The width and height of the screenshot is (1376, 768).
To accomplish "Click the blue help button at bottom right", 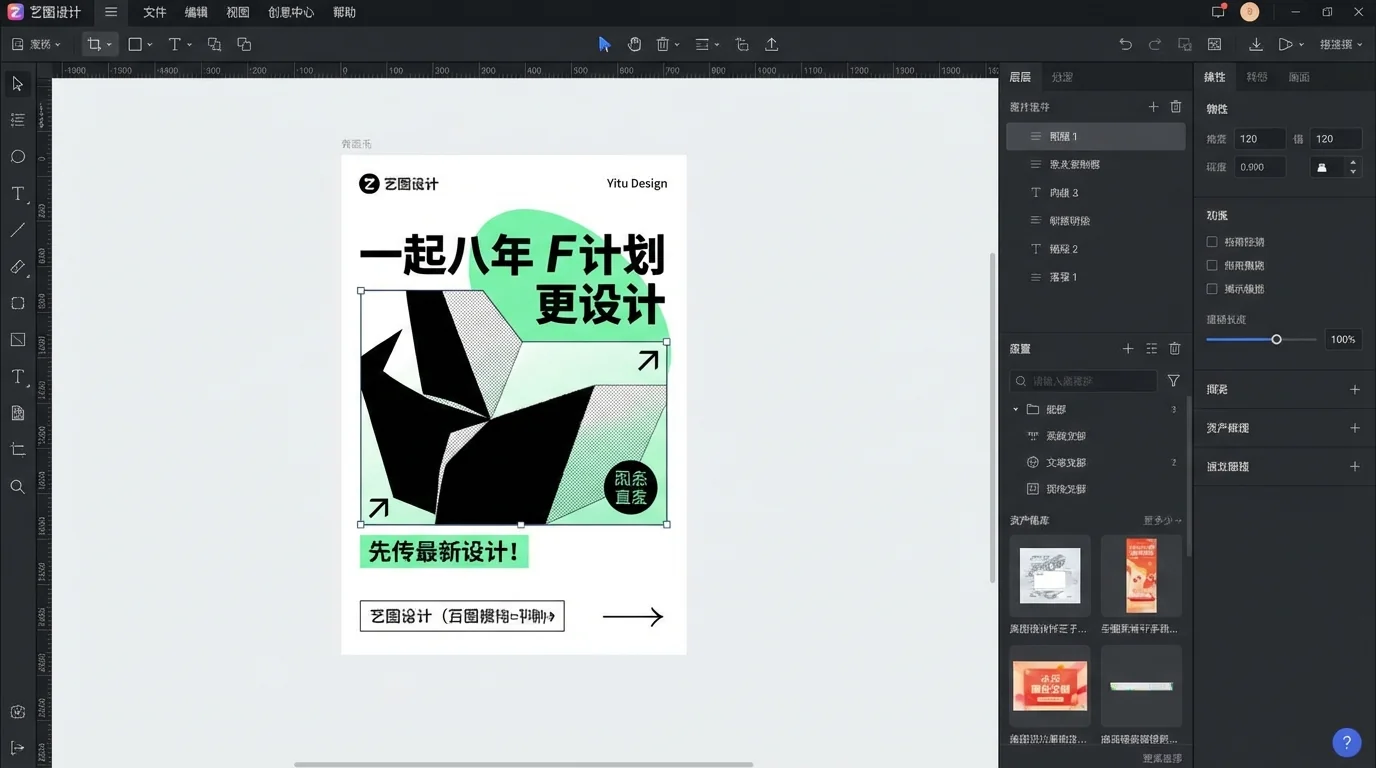I will 1346,742.
